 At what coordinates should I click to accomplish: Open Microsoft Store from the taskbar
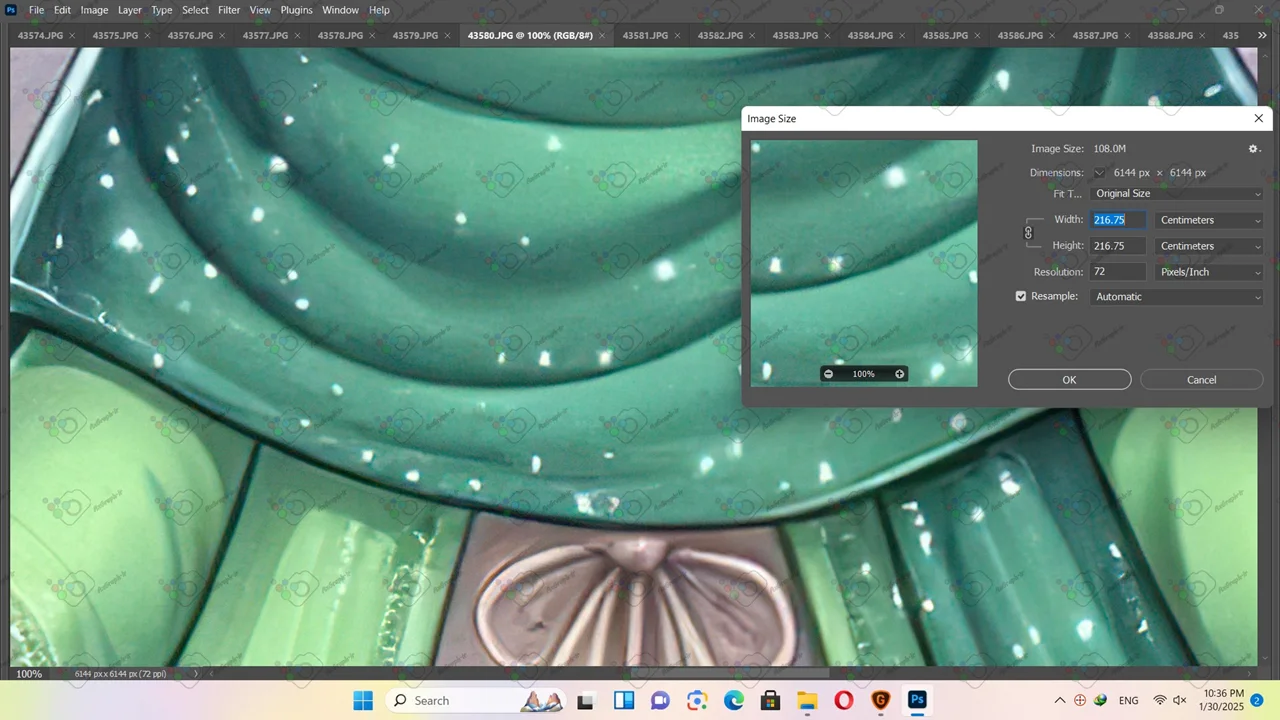pos(770,700)
